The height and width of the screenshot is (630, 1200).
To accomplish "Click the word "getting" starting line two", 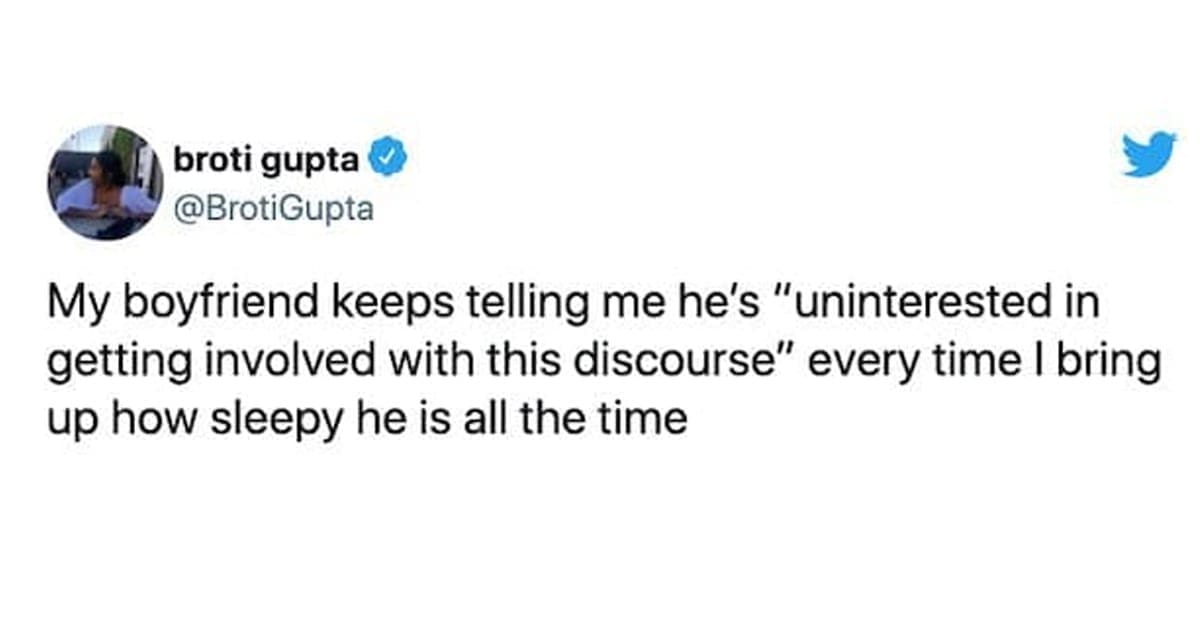I will tap(111, 363).
